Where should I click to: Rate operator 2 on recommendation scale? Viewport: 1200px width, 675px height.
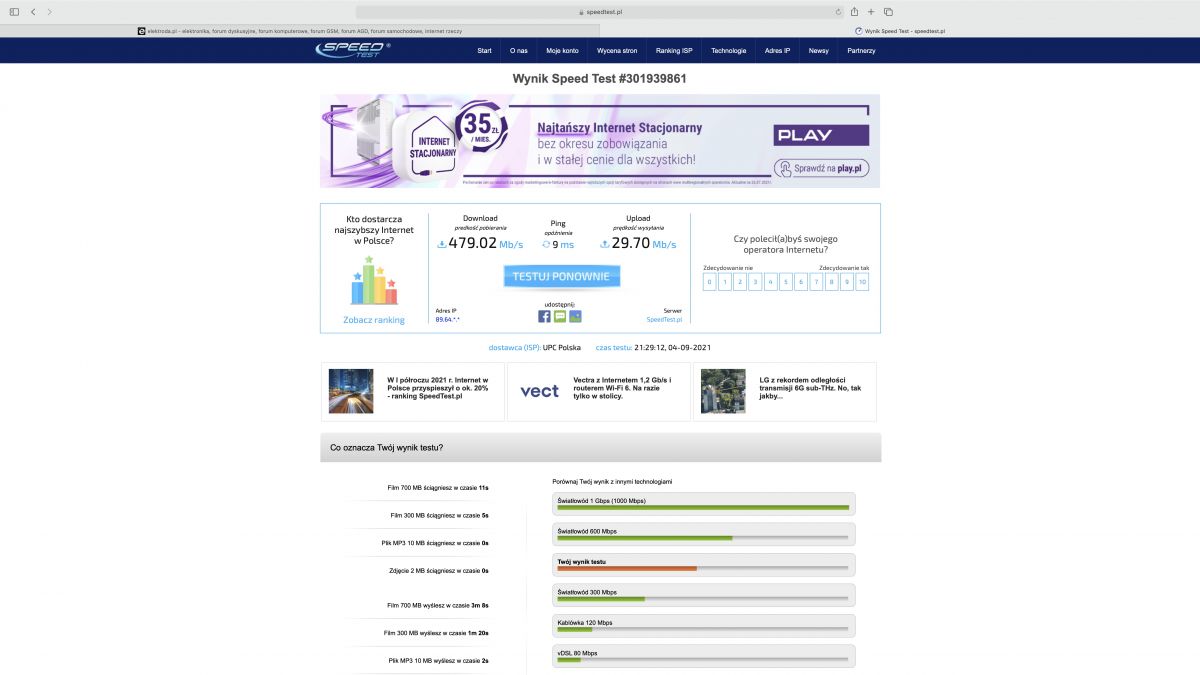(x=740, y=283)
